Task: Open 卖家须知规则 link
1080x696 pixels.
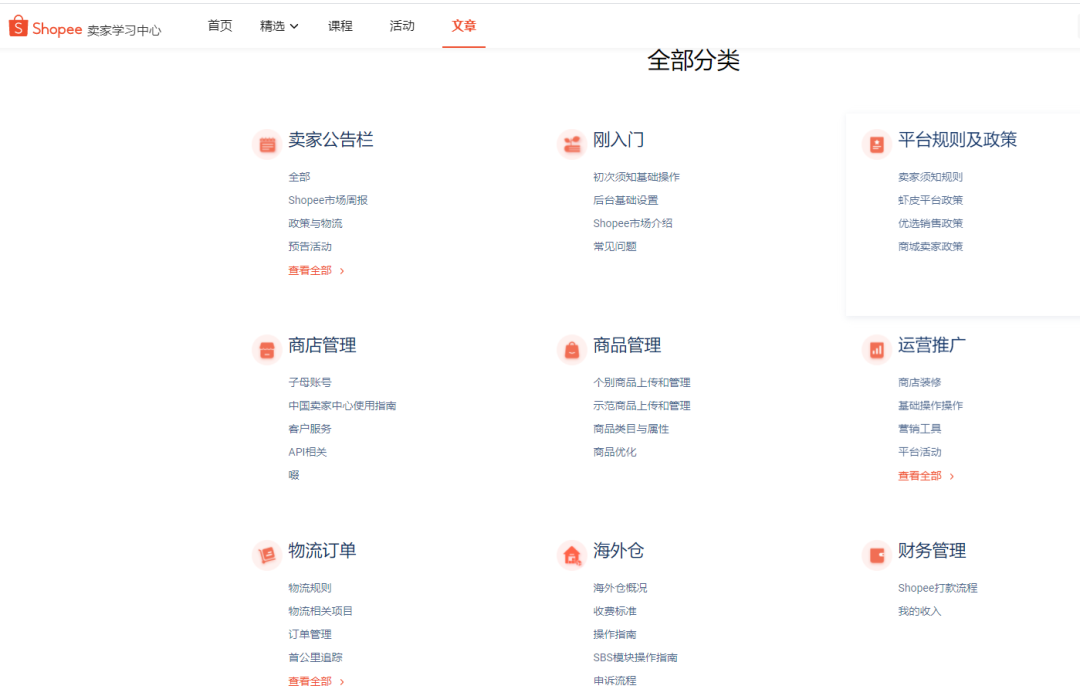Action: click(930, 177)
